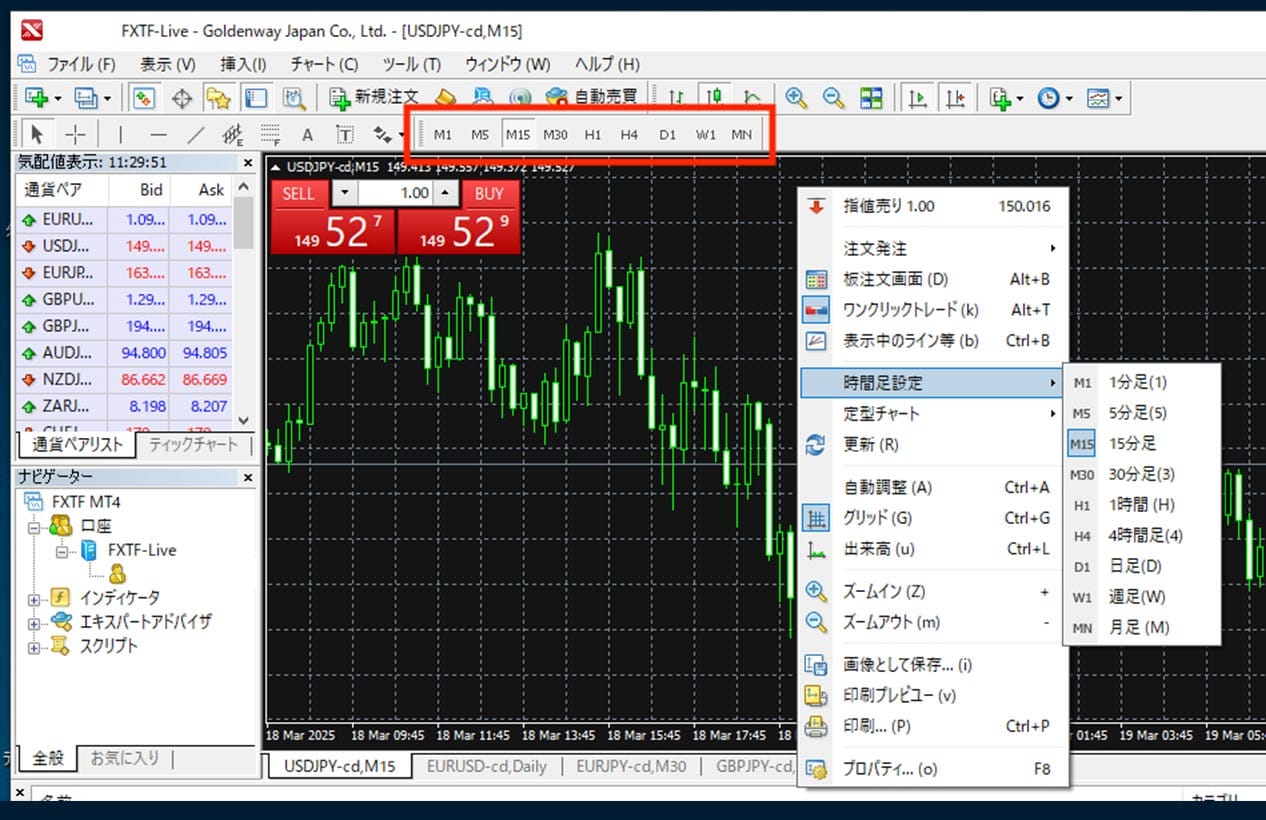1266x820 pixels.
Task: Open the periods clock dropdown arrow
Action: coord(1069,97)
